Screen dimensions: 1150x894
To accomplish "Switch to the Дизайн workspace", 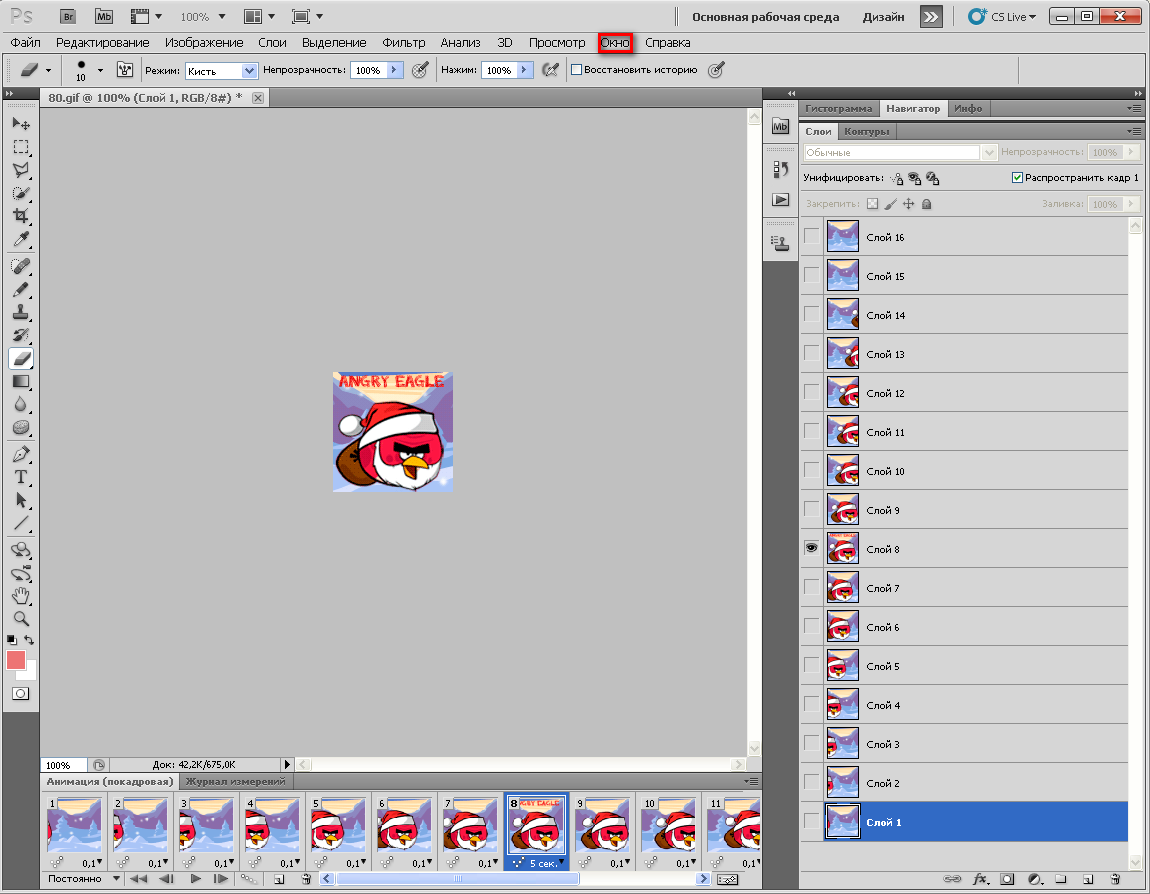I will 884,17.
